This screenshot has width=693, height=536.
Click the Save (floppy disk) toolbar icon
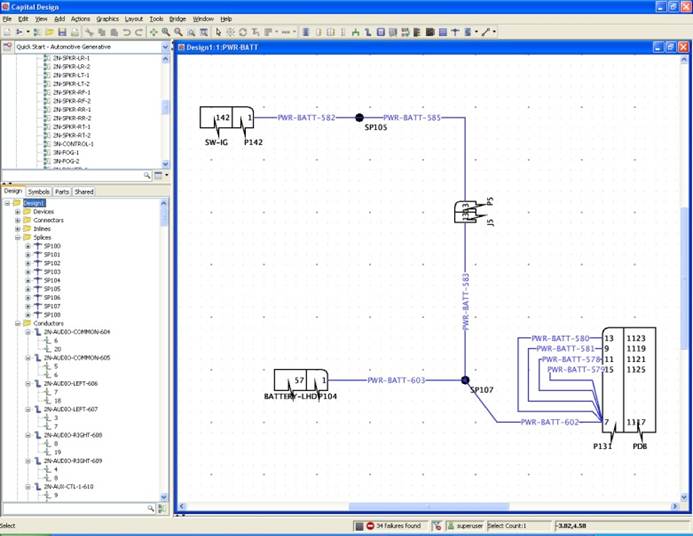[x=62, y=32]
